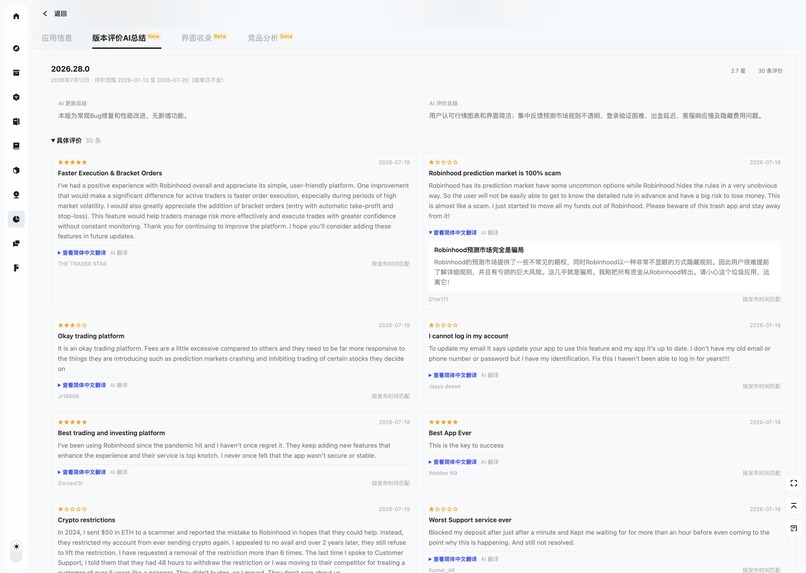Click 按发布时间匹配 on THE TRADER STAR card
This screenshot has height=573, width=806.
391,264
